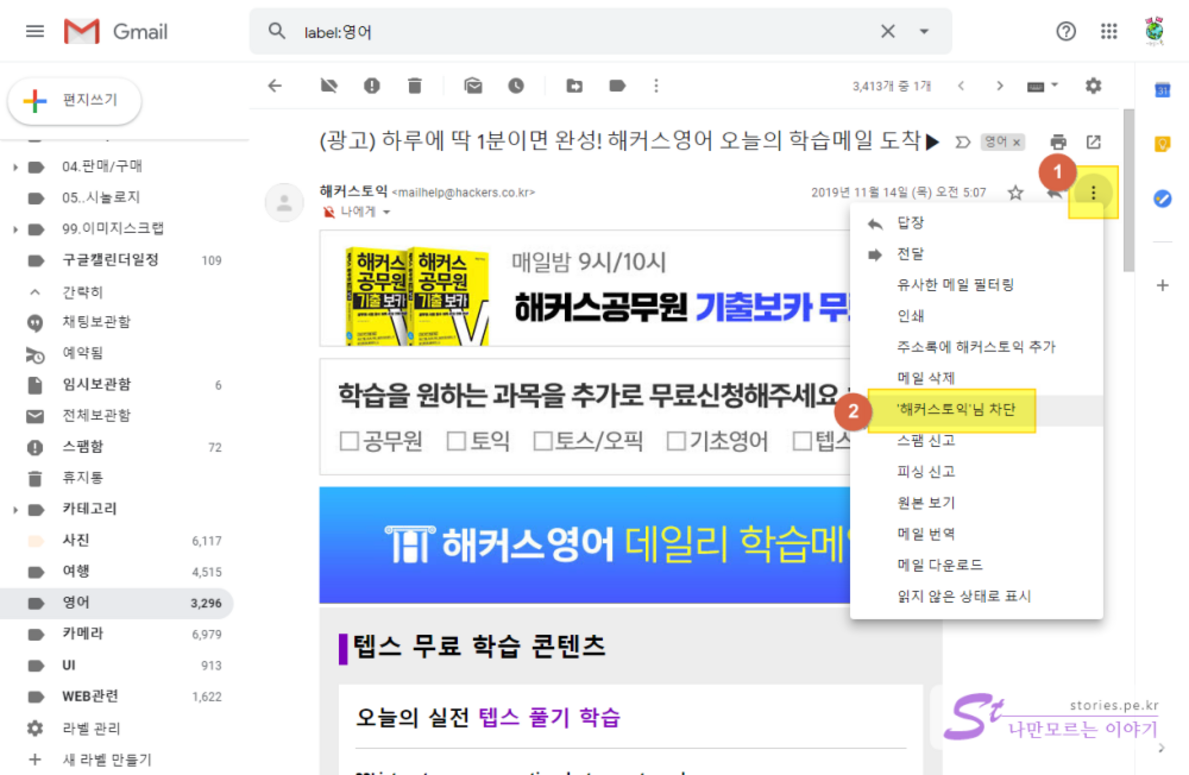
Task: Remove the 영어 label chip from email
Action: [x=1017, y=143]
